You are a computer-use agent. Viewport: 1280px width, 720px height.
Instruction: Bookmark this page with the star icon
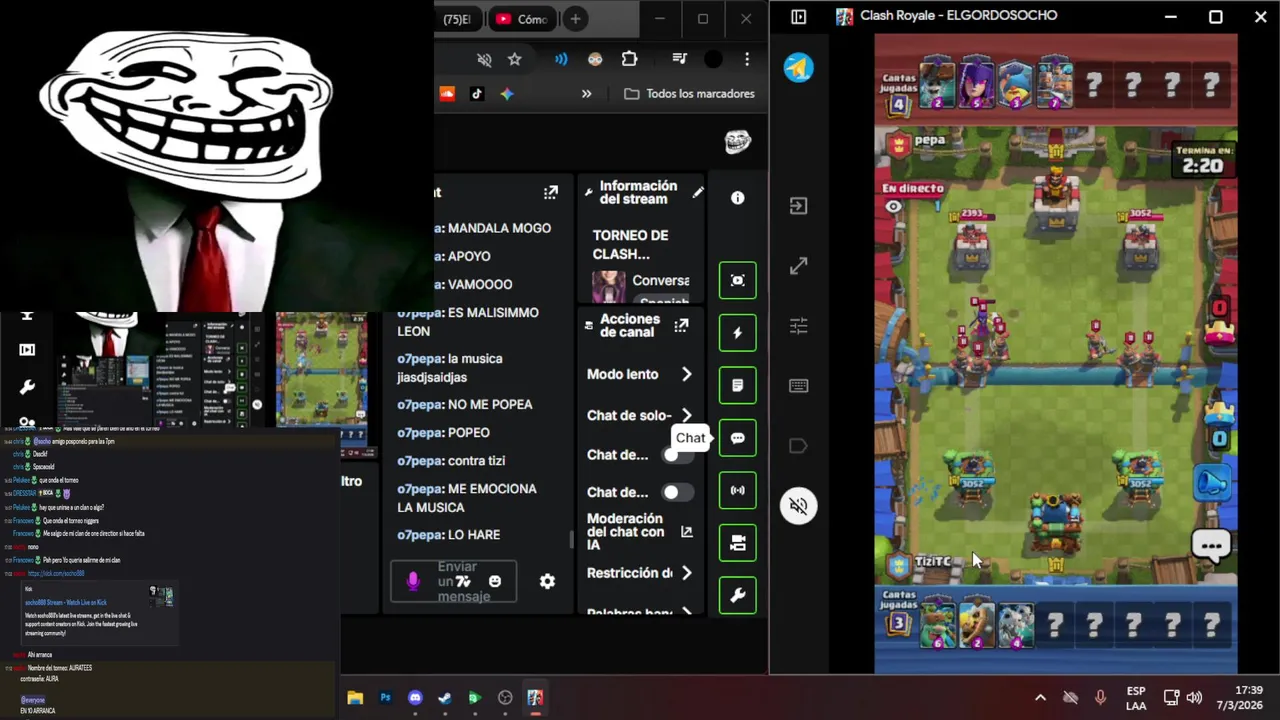click(x=514, y=60)
